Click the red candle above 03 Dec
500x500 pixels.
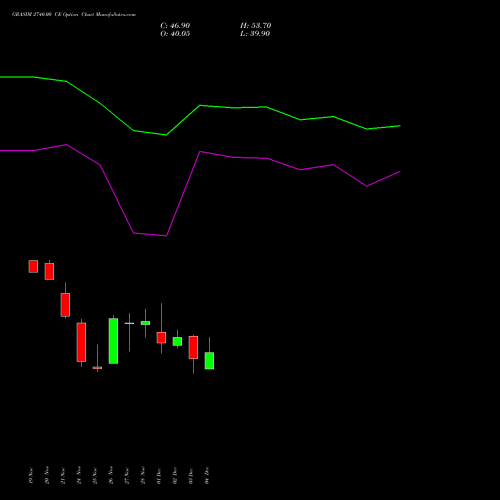coord(193,347)
